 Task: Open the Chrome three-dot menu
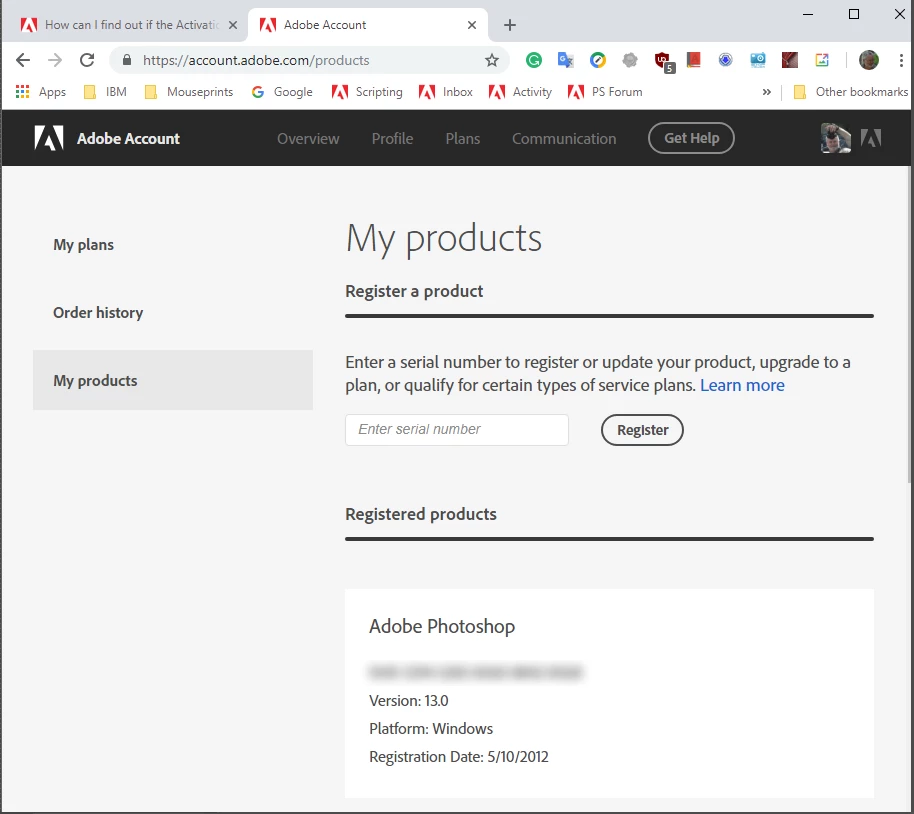coord(901,60)
